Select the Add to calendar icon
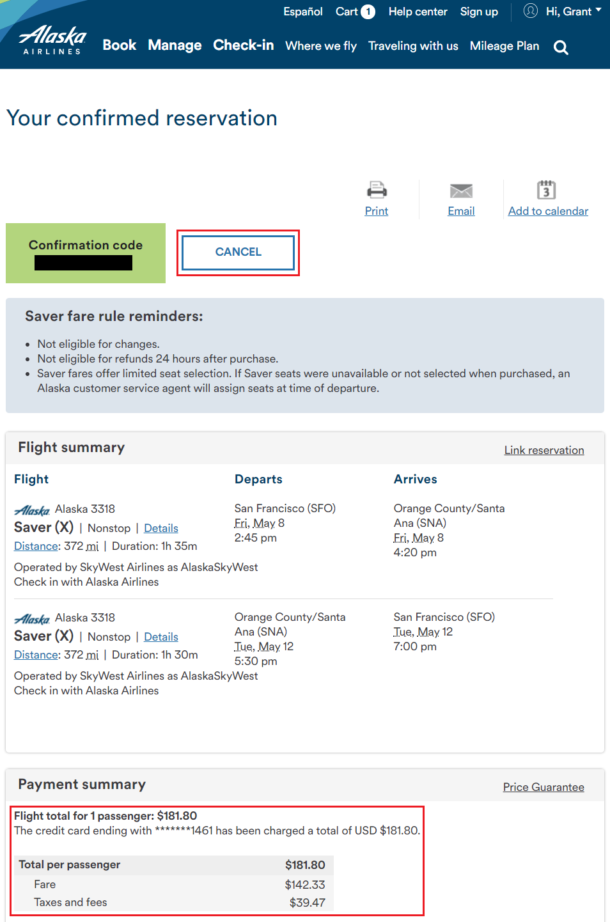The height and width of the screenshot is (922, 610). tap(548, 190)
